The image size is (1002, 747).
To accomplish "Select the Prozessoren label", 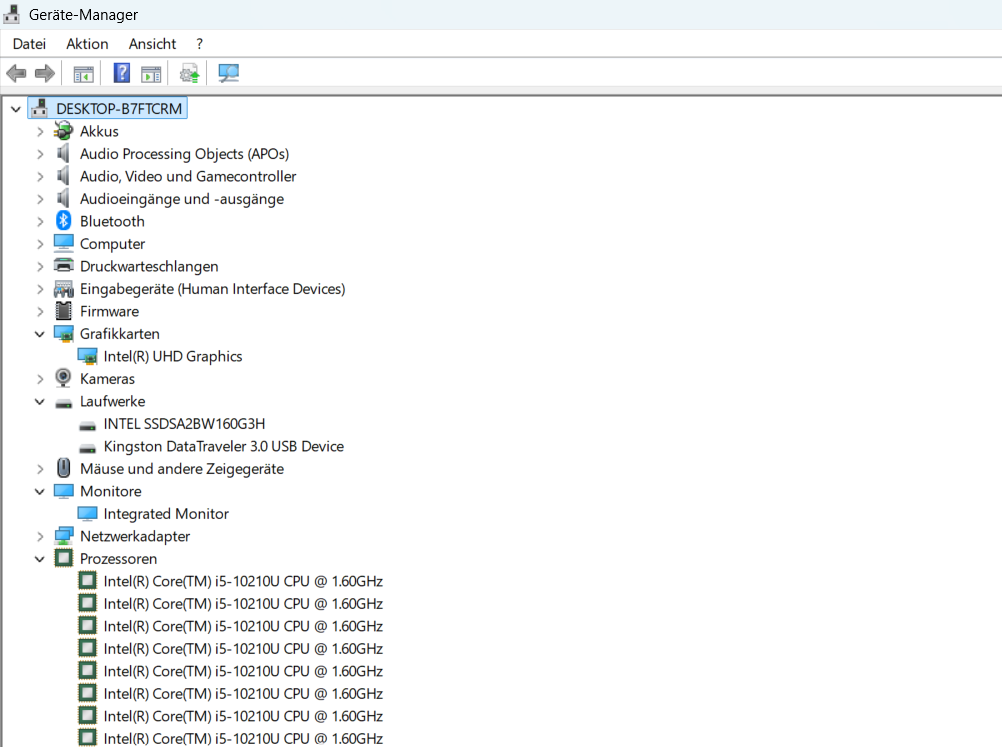I will [118, 558].
